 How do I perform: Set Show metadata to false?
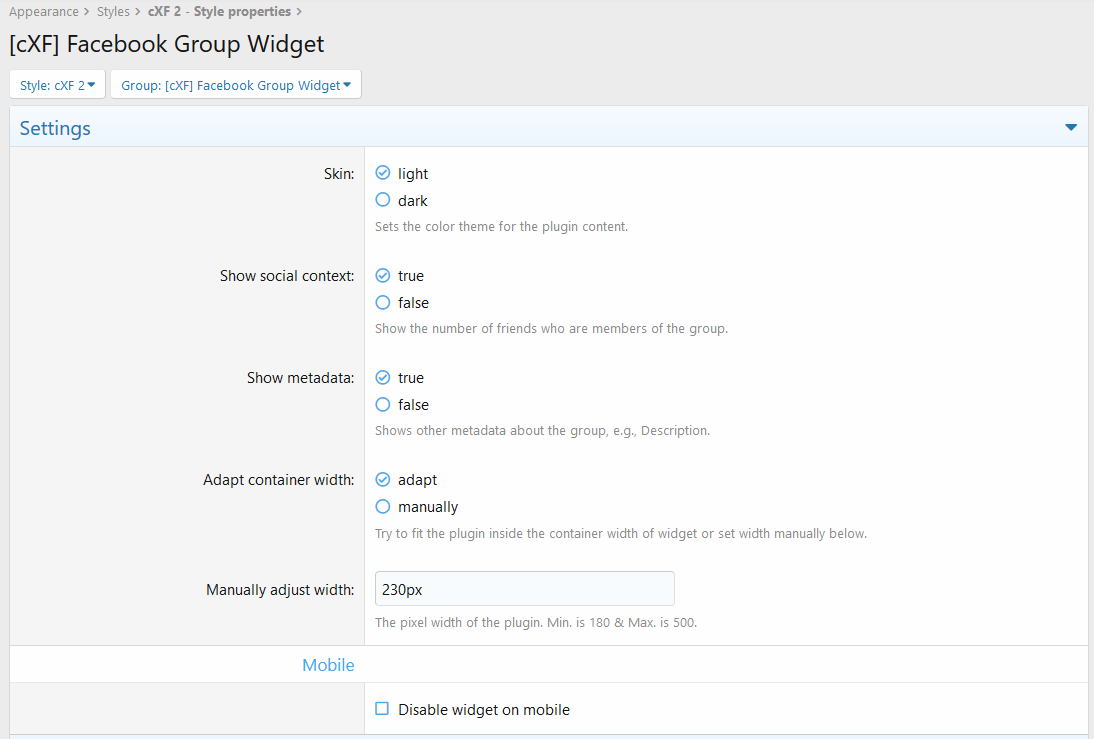tap(383, 404)
